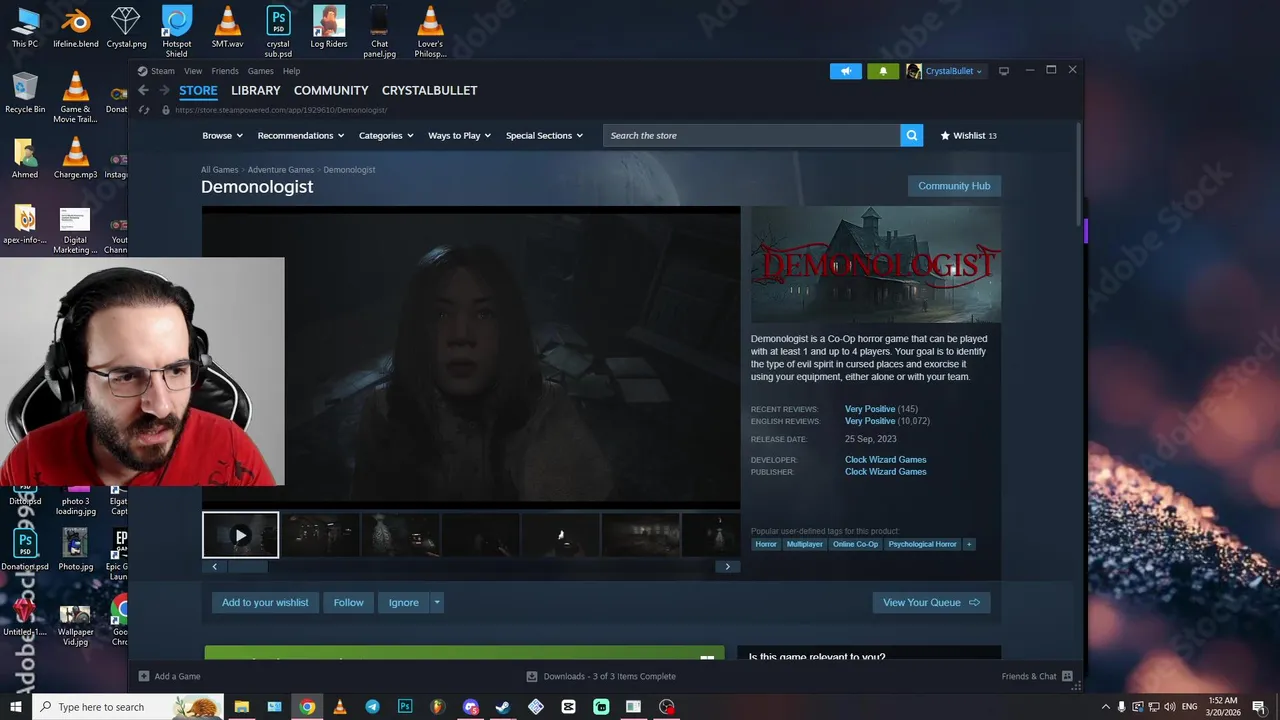Open the Friends menu
The image size is (1280, 720).
pyautogui.click(x=225, y=71)
